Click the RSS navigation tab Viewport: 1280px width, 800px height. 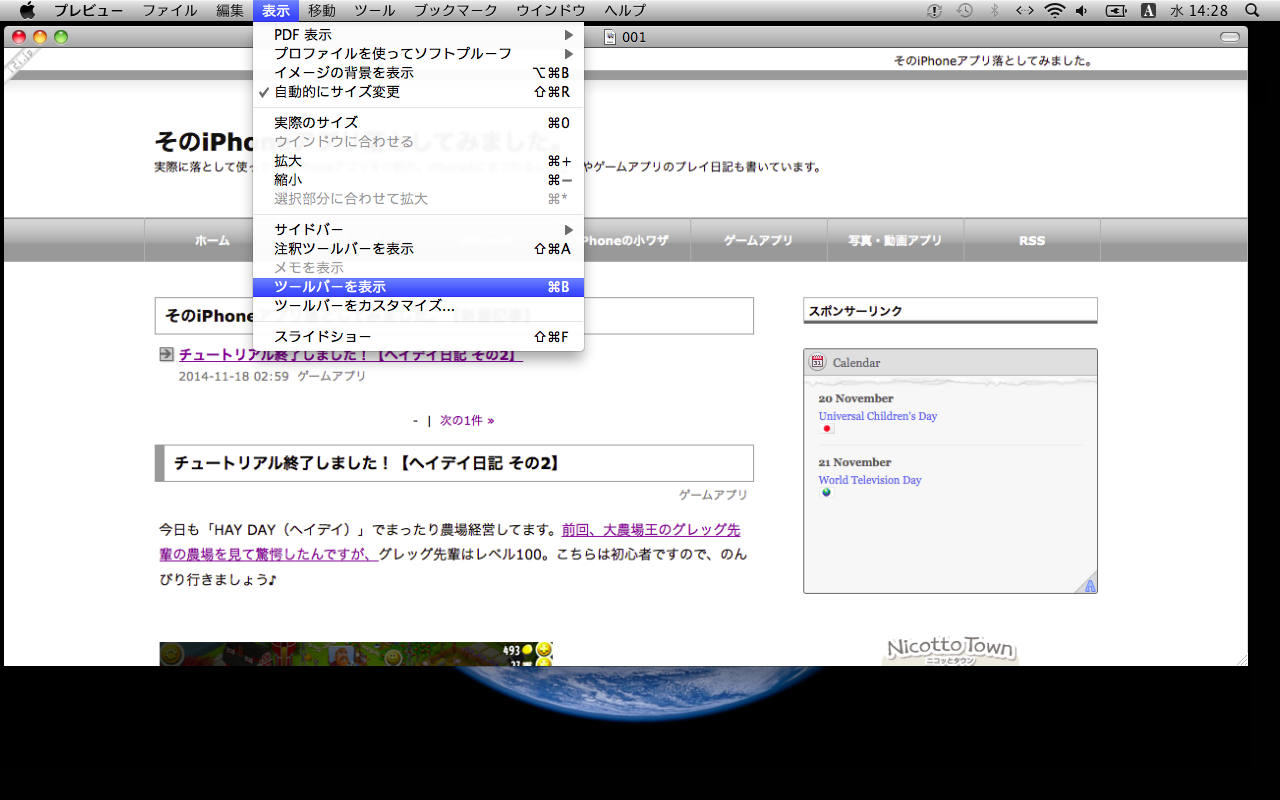click(1032, 241)
